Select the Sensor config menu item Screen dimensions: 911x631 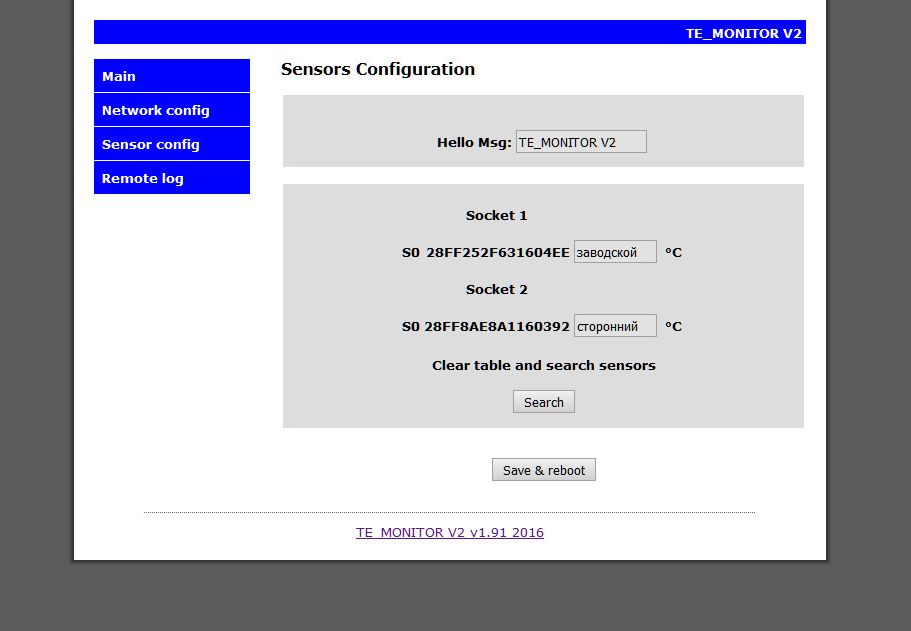click(x=172, y=144)
